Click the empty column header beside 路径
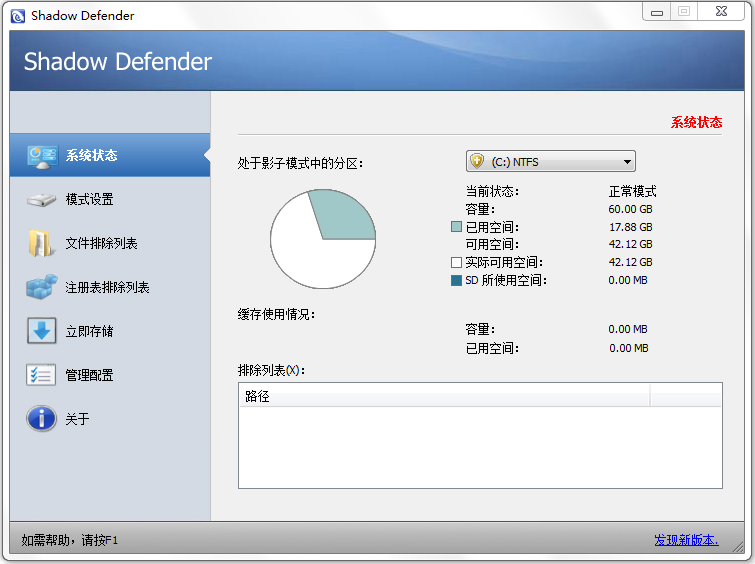This screenshot has width=755, height=564. point(686,396)
